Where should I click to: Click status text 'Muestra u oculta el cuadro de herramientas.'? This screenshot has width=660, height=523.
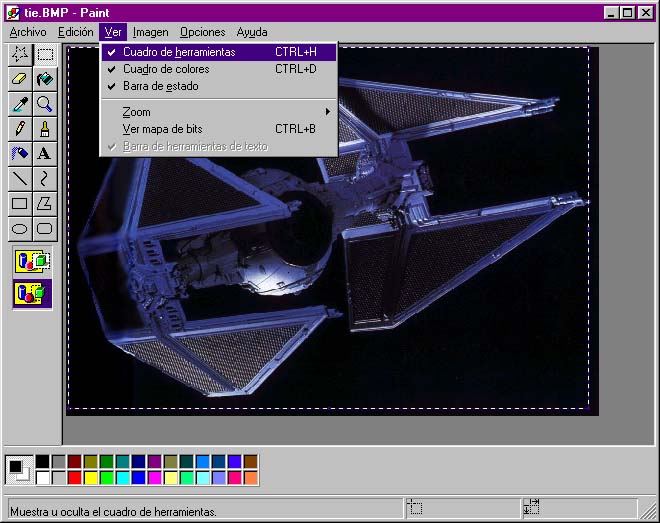point(113,512)
